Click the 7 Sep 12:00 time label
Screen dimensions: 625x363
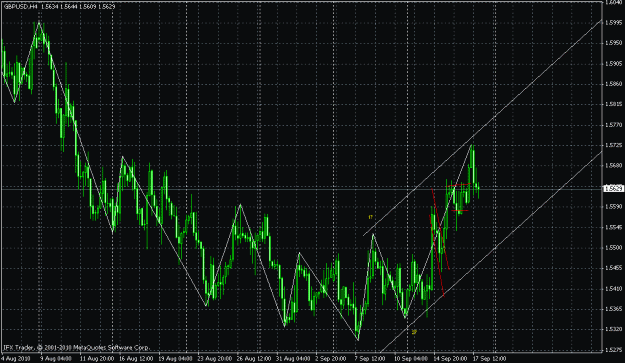[x=370, y=358]
